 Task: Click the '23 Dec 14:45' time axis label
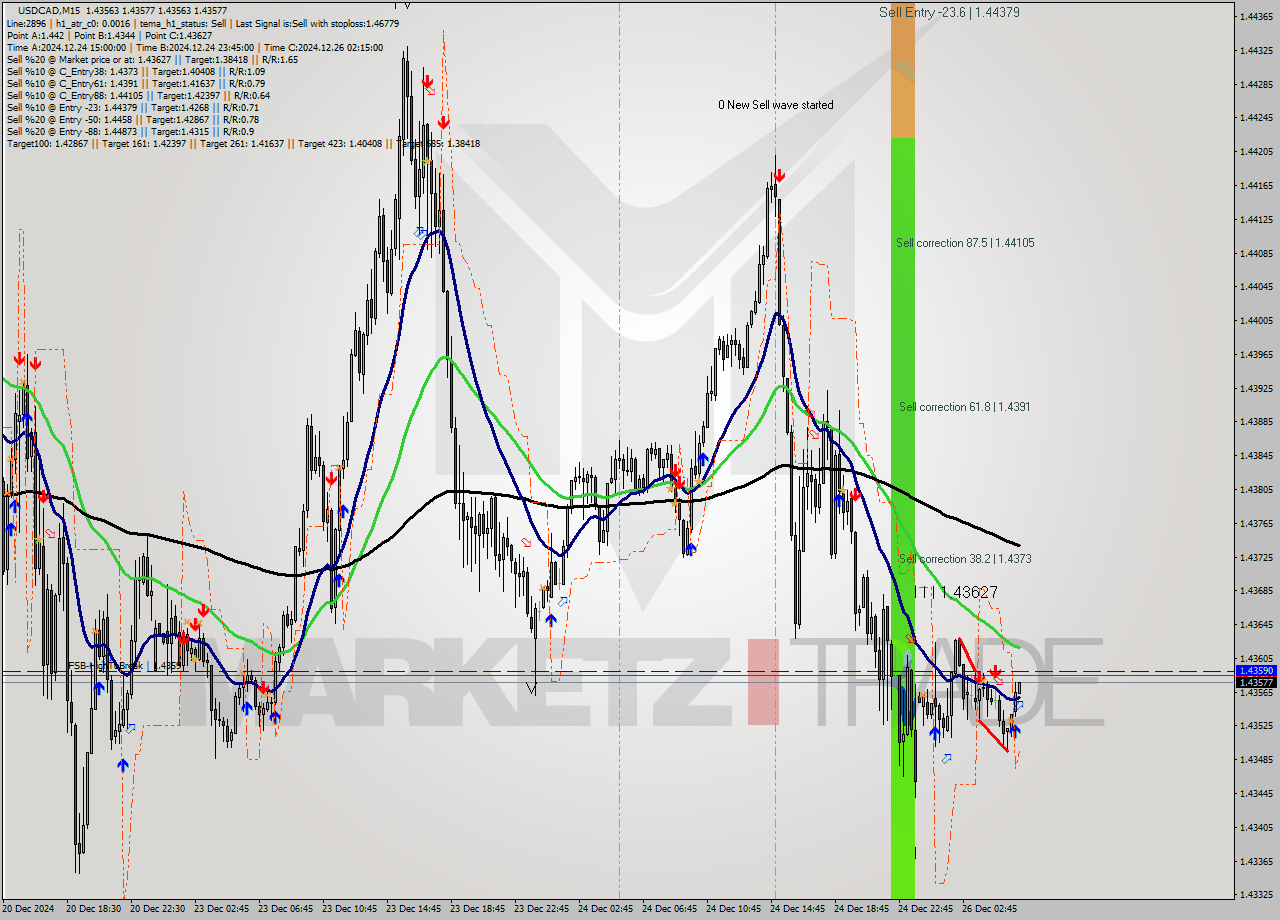coord(413,909)
